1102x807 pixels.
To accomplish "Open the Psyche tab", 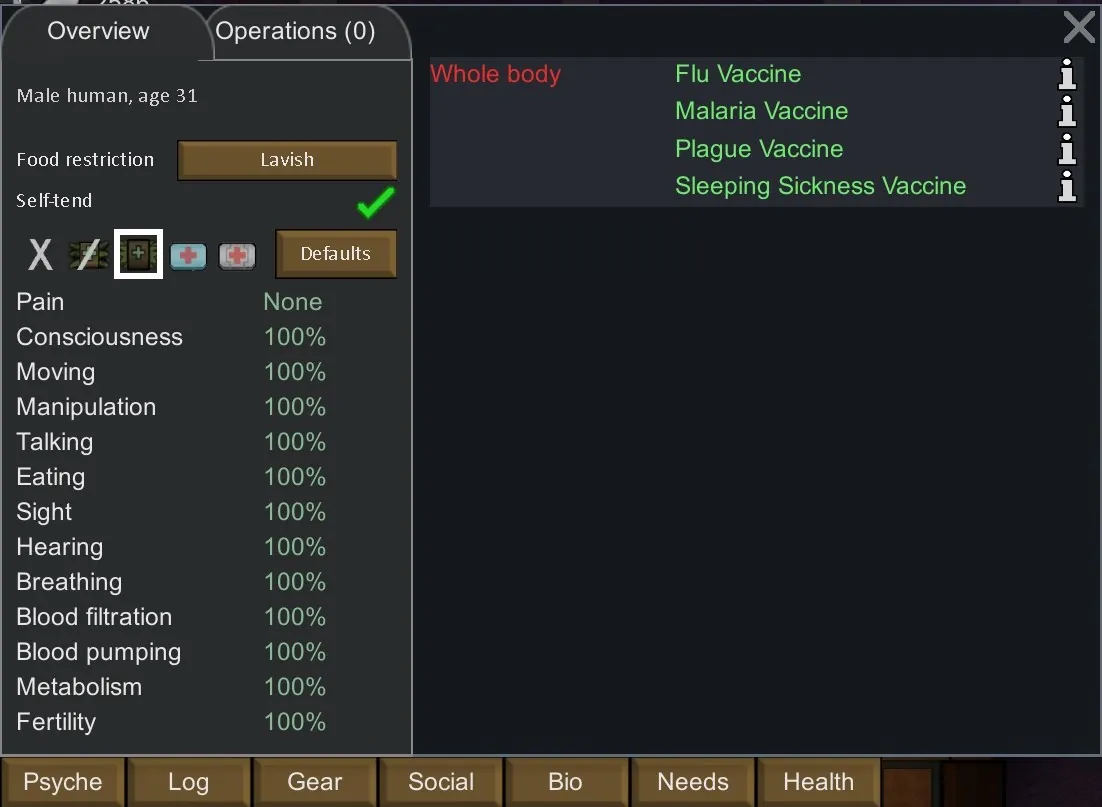I will coord(63,782).
